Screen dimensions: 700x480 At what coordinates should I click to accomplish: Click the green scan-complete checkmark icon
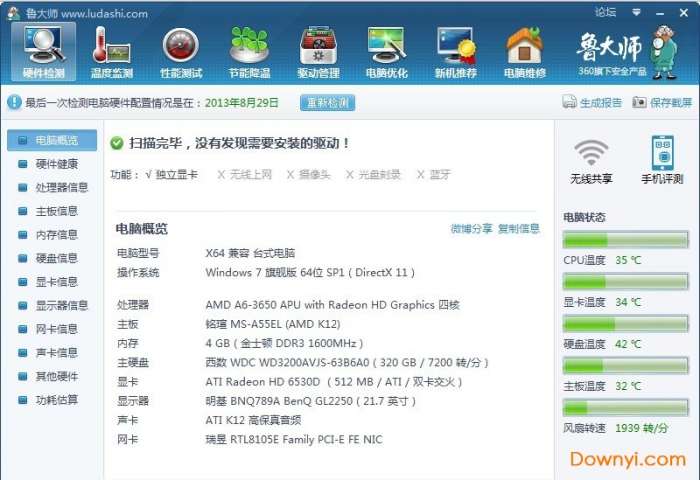click(117, 143)
